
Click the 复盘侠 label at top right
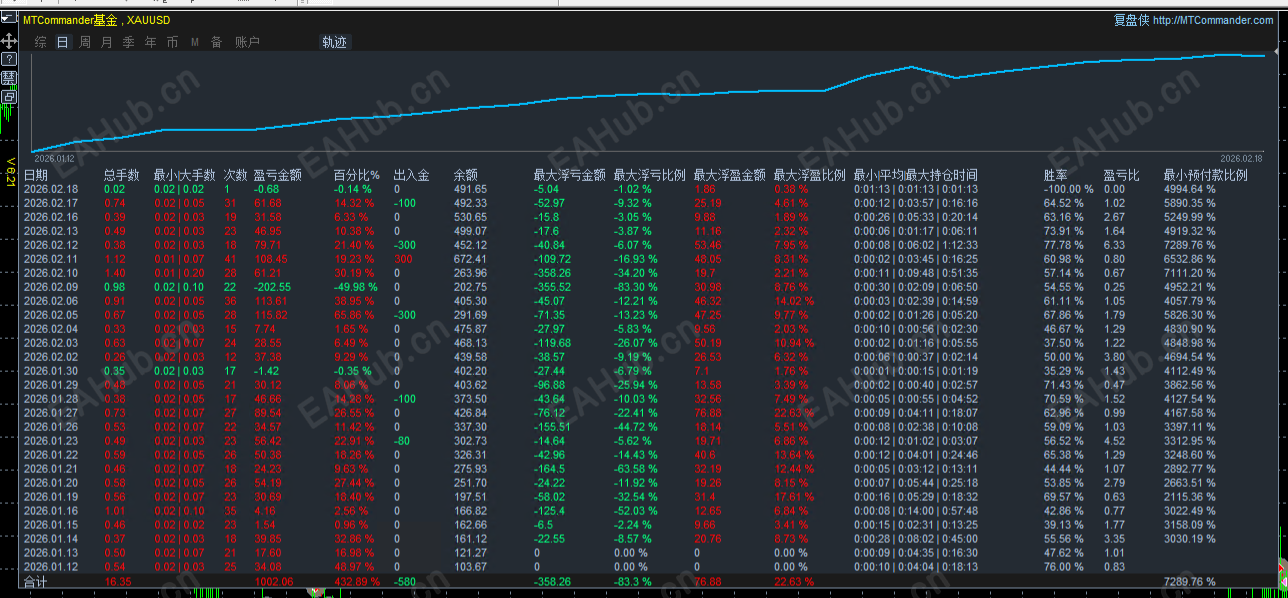pyautogui.click(x=1131, y=20)
